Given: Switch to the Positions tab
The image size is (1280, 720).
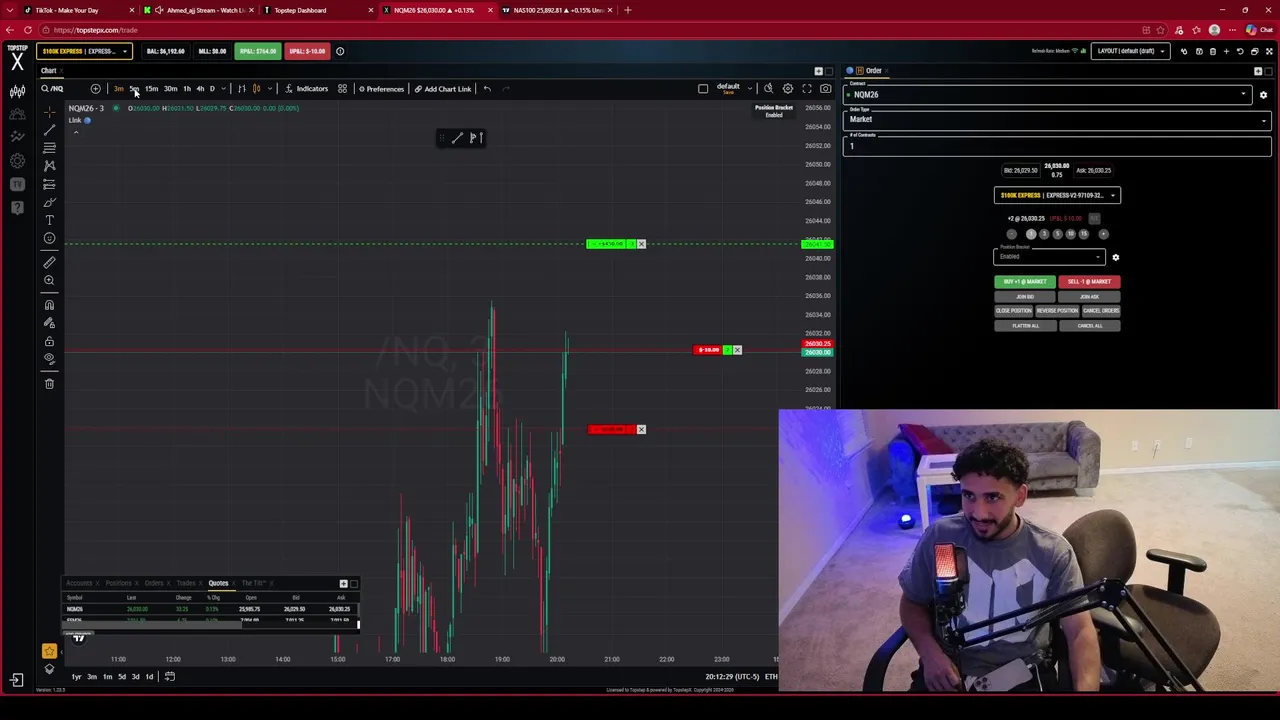Looking at the screenshot, I should click(119, 583).
